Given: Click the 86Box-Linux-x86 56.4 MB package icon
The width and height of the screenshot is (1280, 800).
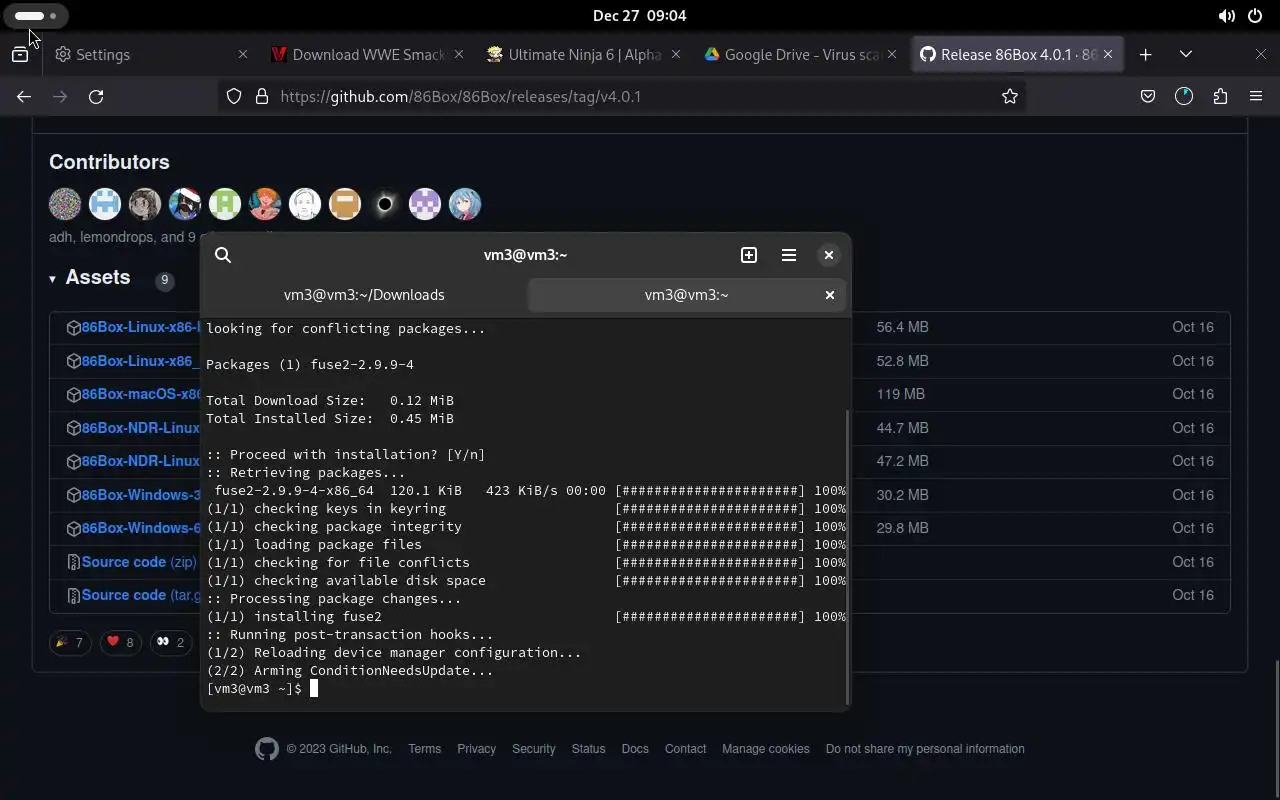Looking at the screenshot, I should (73, 327).
